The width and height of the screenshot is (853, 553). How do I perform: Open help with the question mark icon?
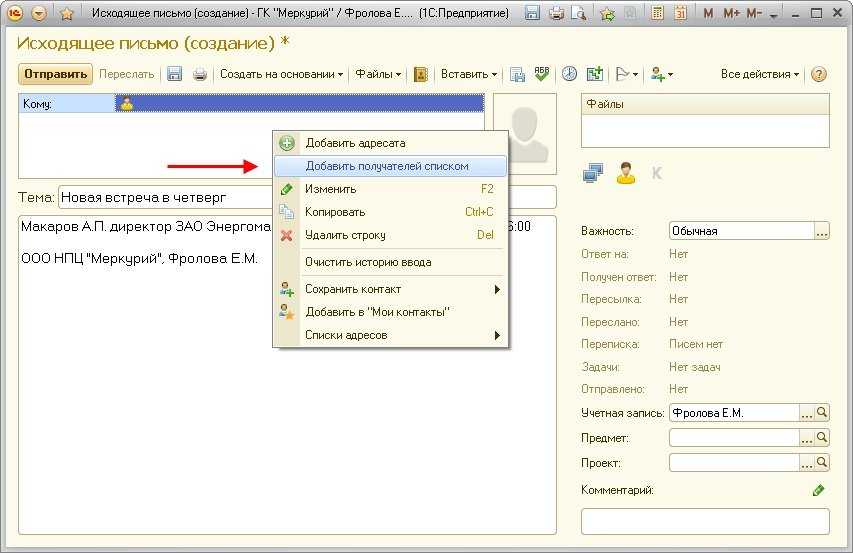(x=819, y=74)
